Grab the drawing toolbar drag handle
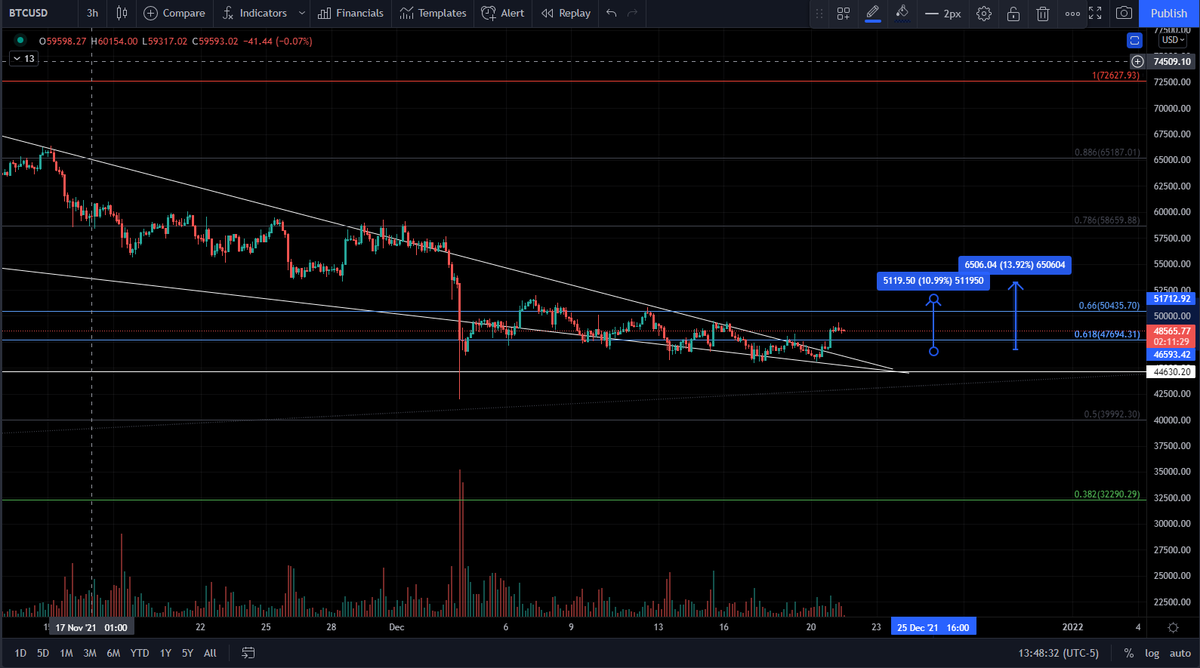Image resolution: width=1200 pixels, height=668 pixels. coord(821,14)
